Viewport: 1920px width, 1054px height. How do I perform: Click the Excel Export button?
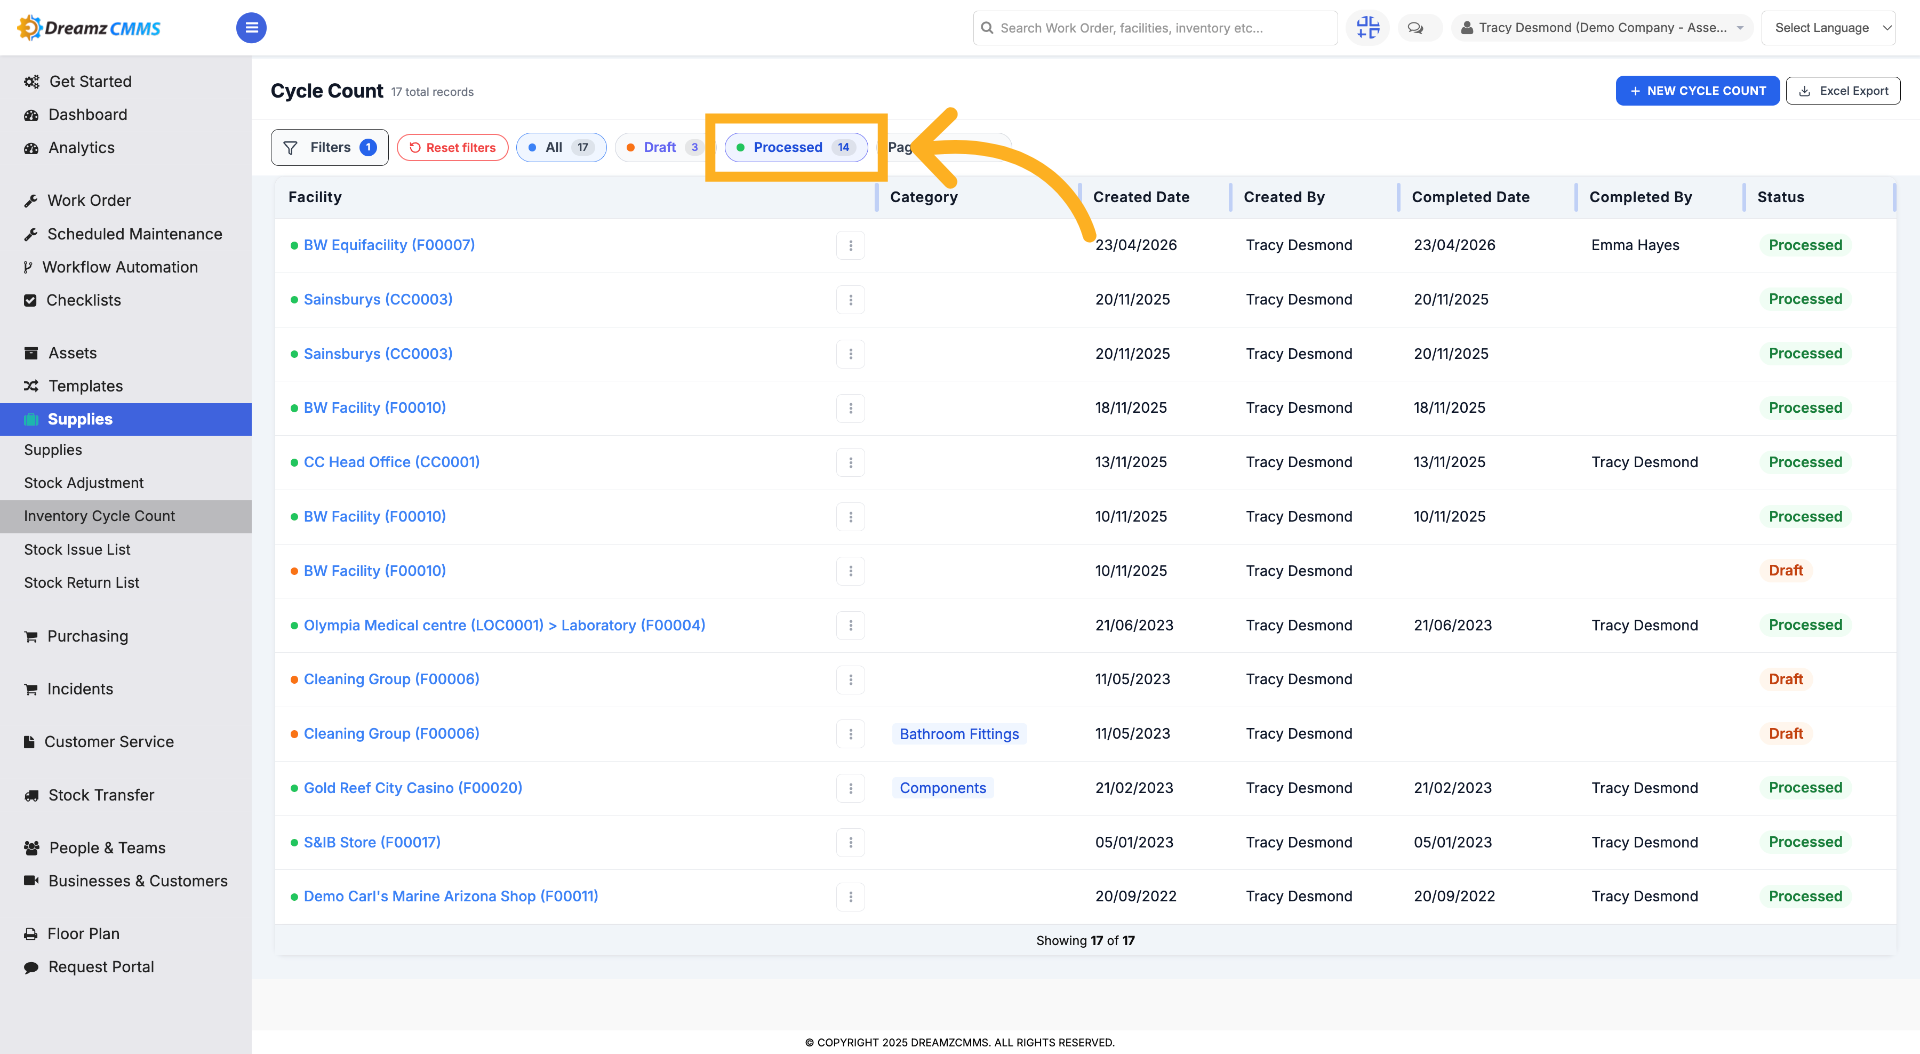[x=1843, y=91]
